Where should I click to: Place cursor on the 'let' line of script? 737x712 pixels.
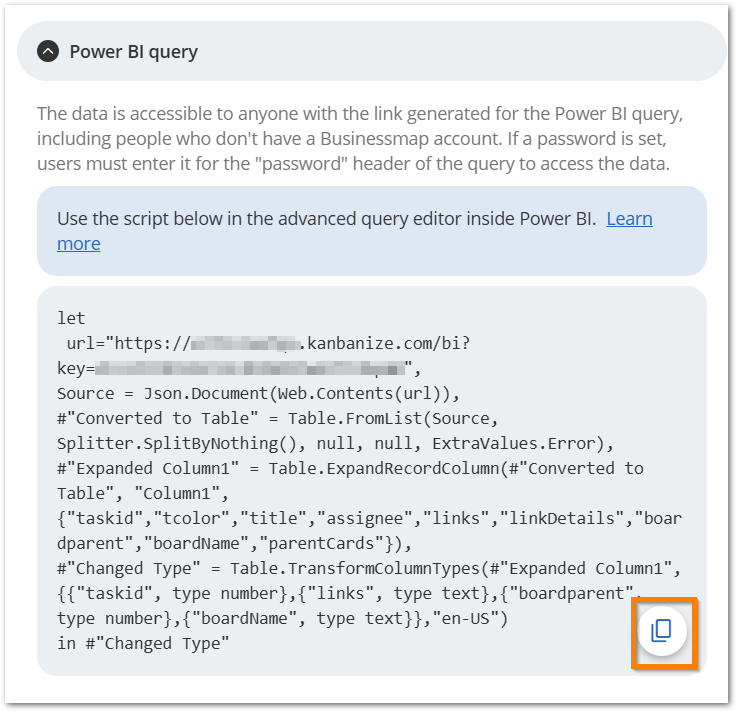click(71, 318)
